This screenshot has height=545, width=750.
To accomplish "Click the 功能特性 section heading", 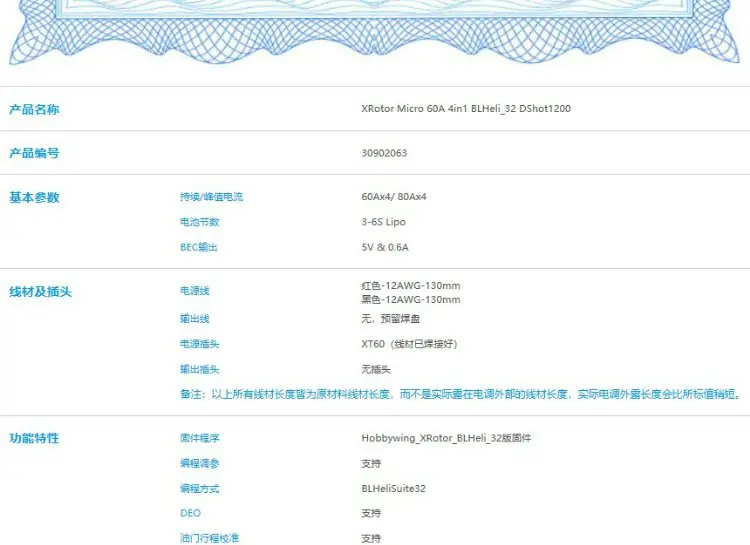I will pos(34,438).
